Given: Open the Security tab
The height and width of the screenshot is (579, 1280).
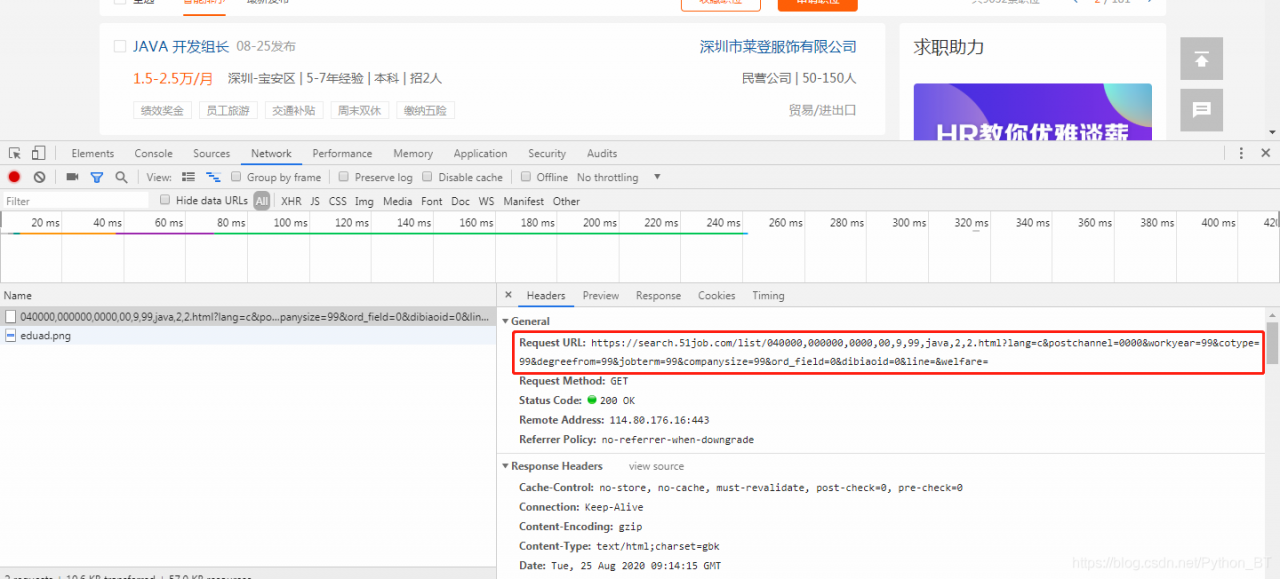Looking at the screenshot, I should [x=547, y=153].
